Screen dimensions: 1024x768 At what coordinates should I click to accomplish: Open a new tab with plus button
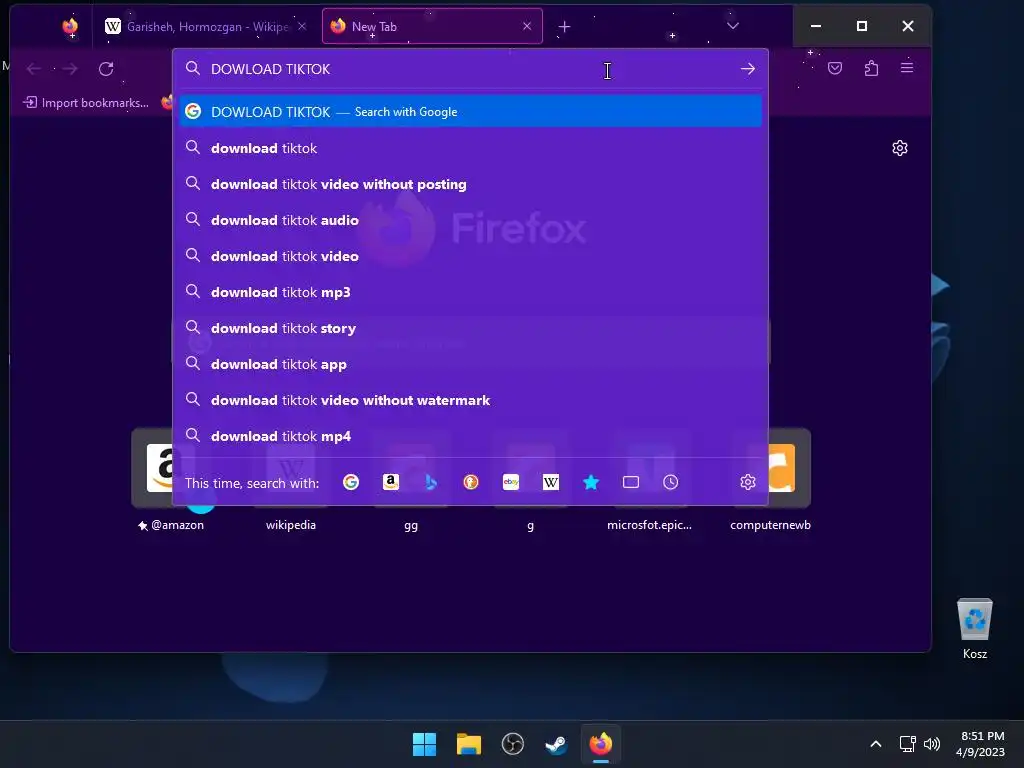click(565, 27)
